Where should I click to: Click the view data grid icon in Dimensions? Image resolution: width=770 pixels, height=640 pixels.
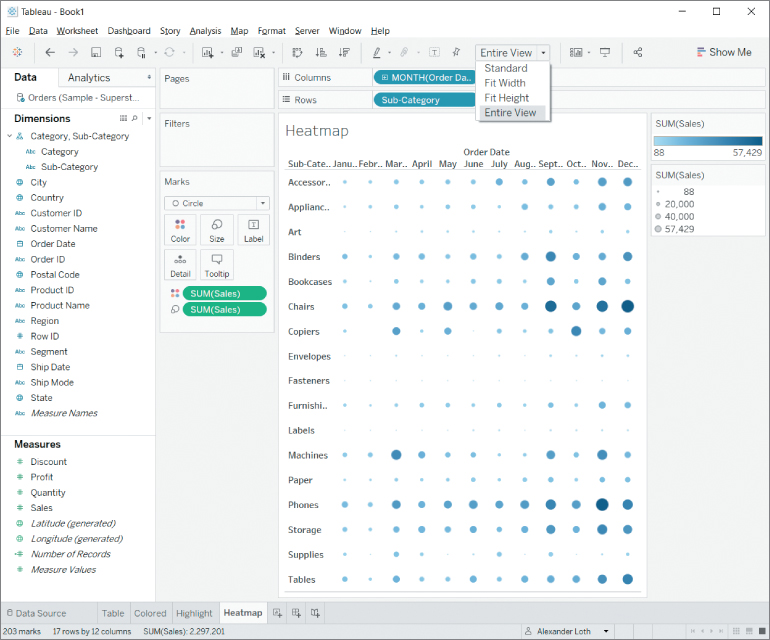click(x=123, y=118)
